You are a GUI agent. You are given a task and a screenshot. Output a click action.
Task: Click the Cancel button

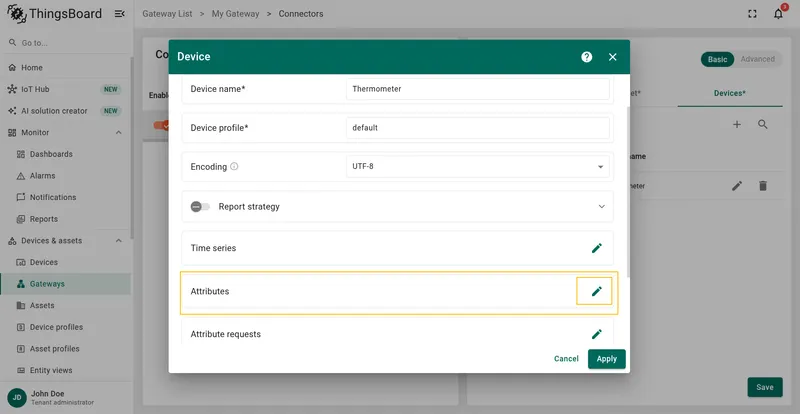tap(566, 359)
